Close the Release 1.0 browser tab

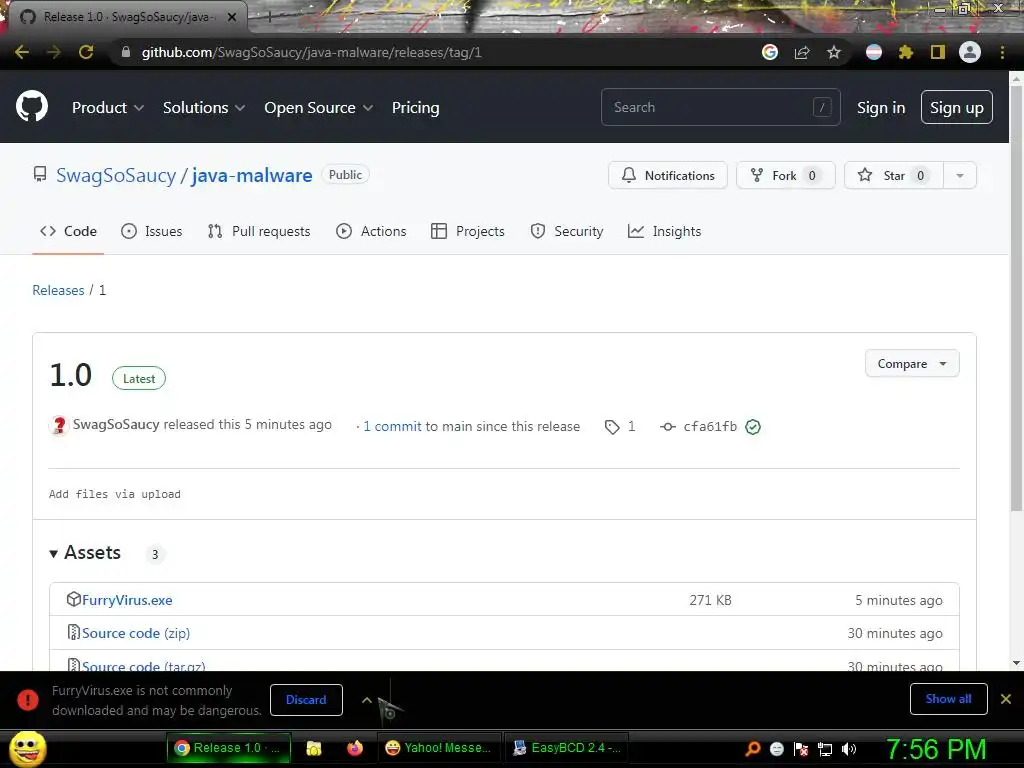pyautogui.click(x=232, y=17)
